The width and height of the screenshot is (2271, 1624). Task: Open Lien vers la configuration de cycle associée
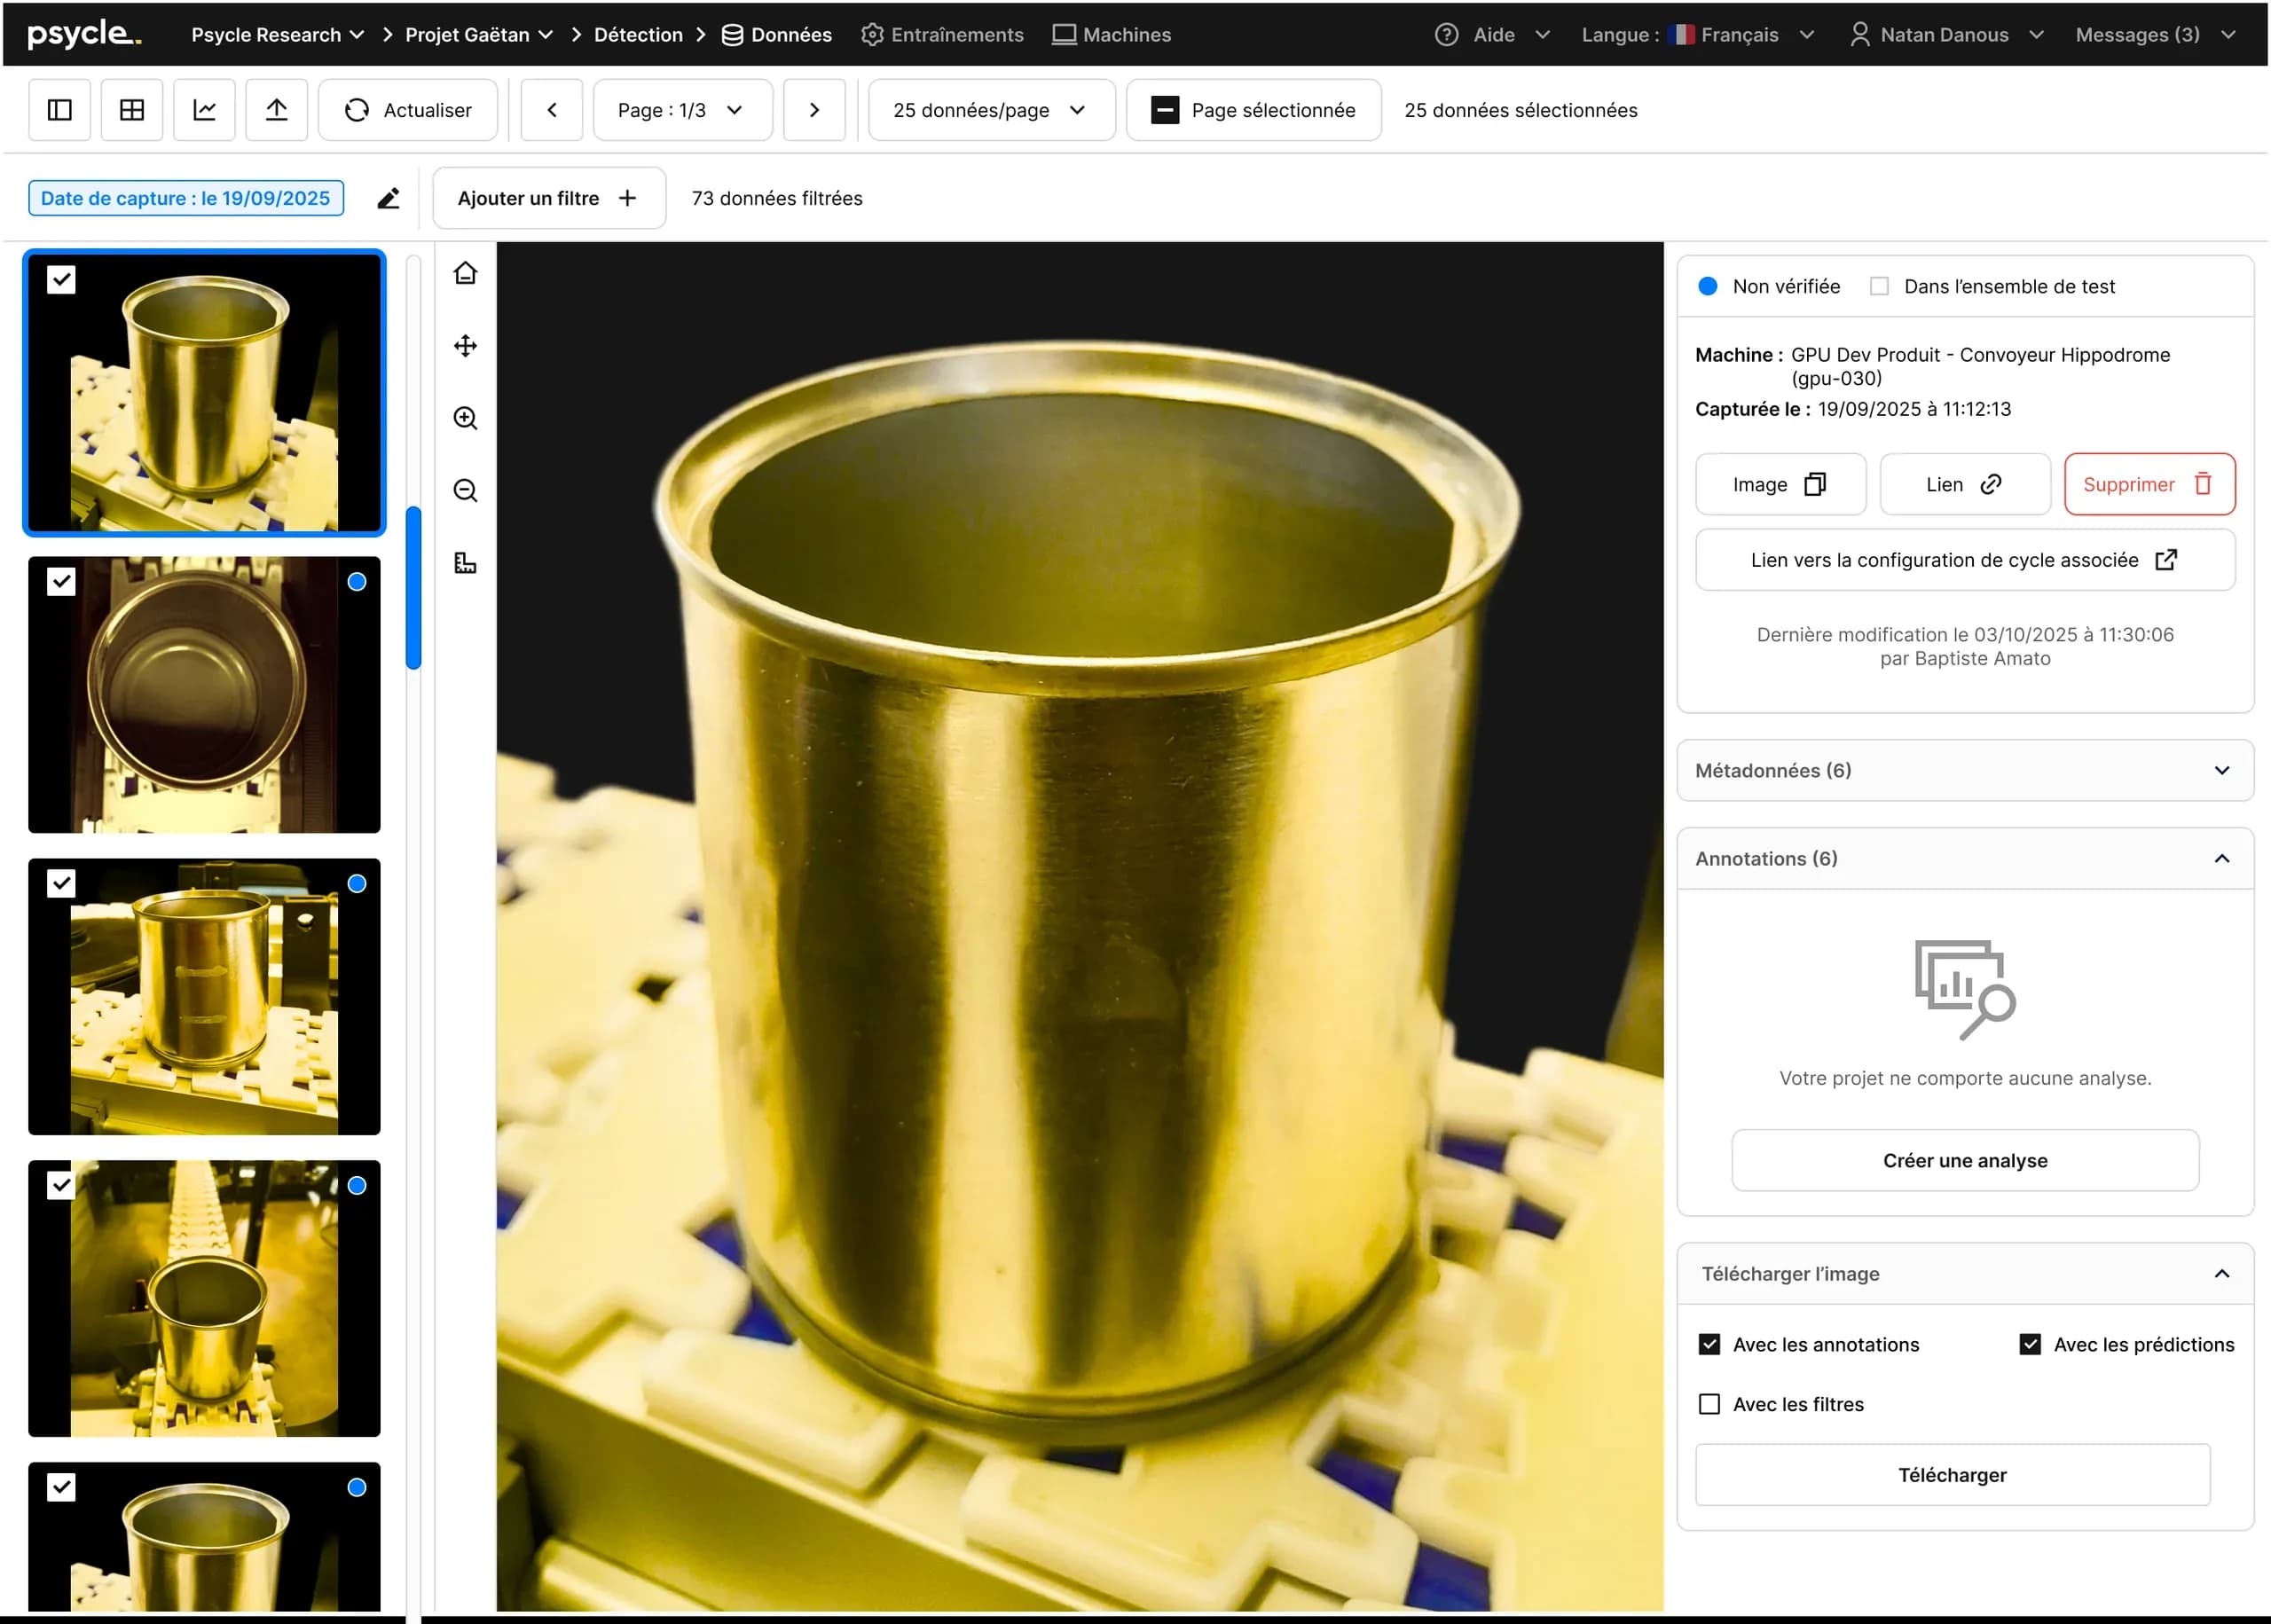click(x=1965, y=560)
